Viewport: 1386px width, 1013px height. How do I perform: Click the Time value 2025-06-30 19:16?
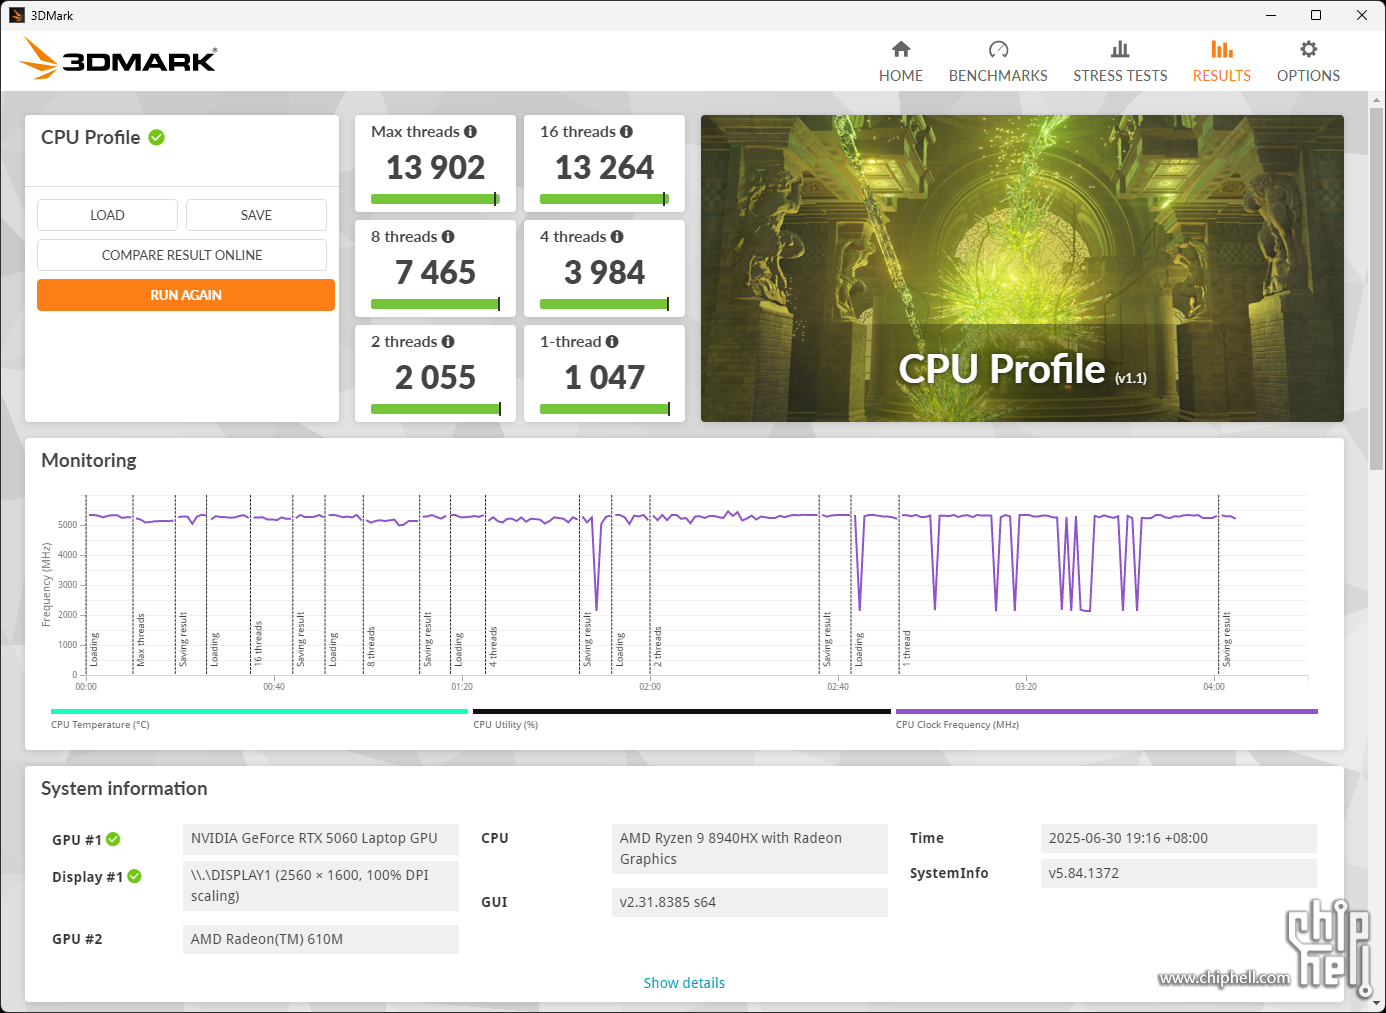(1178, 838)
